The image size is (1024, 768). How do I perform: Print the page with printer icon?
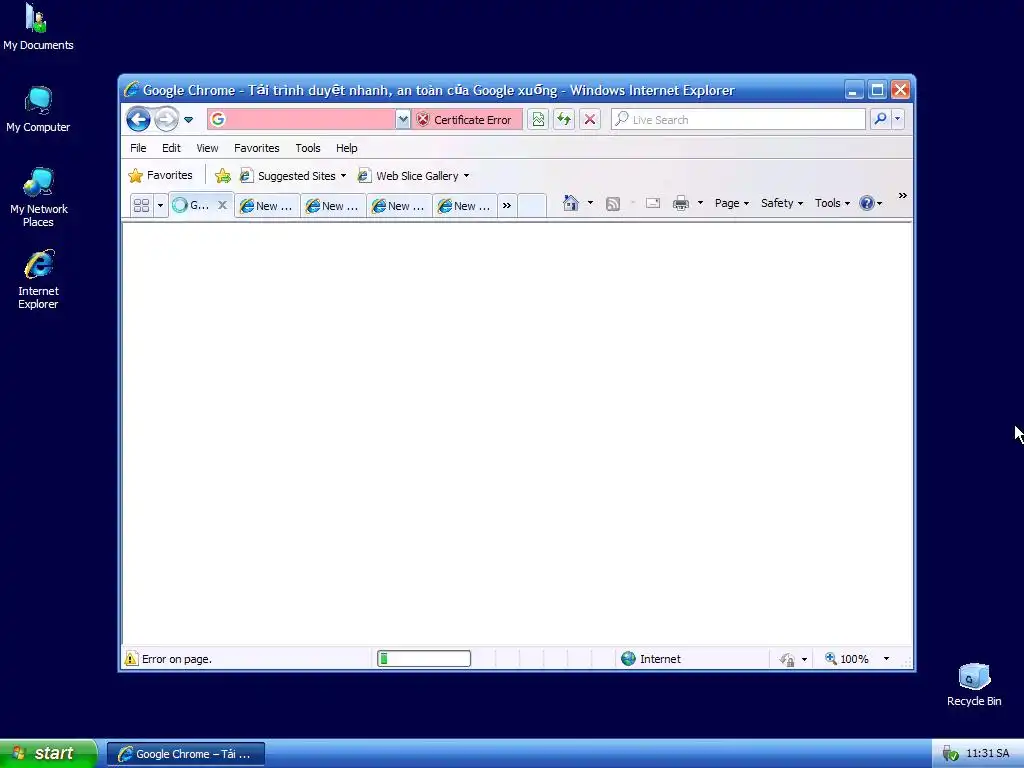coord(680,203)
